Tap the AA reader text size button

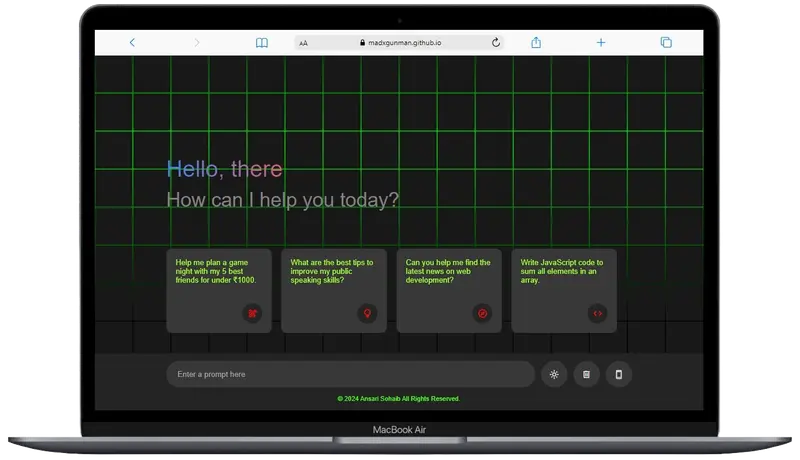point(304,43)
